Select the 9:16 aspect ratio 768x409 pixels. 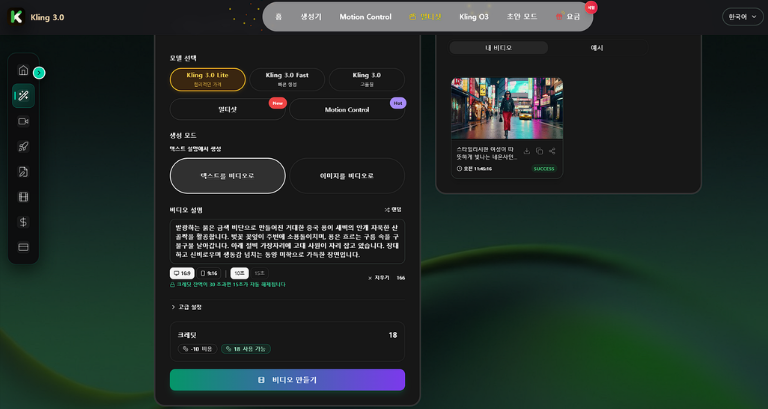point(209,273)
